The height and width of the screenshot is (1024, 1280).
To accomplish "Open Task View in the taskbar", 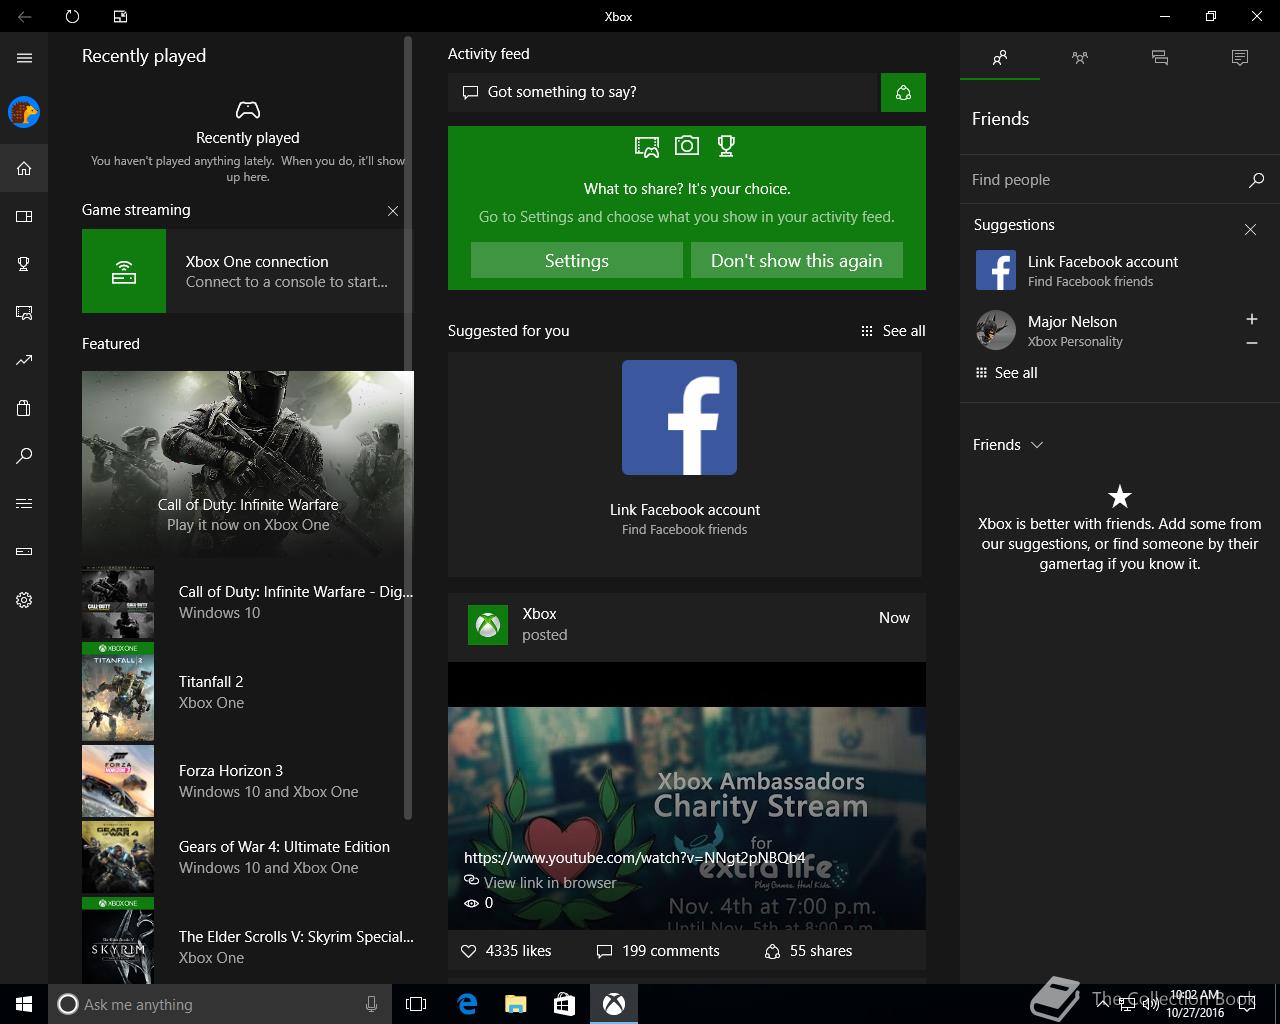I will click(x=416, y=1004).
